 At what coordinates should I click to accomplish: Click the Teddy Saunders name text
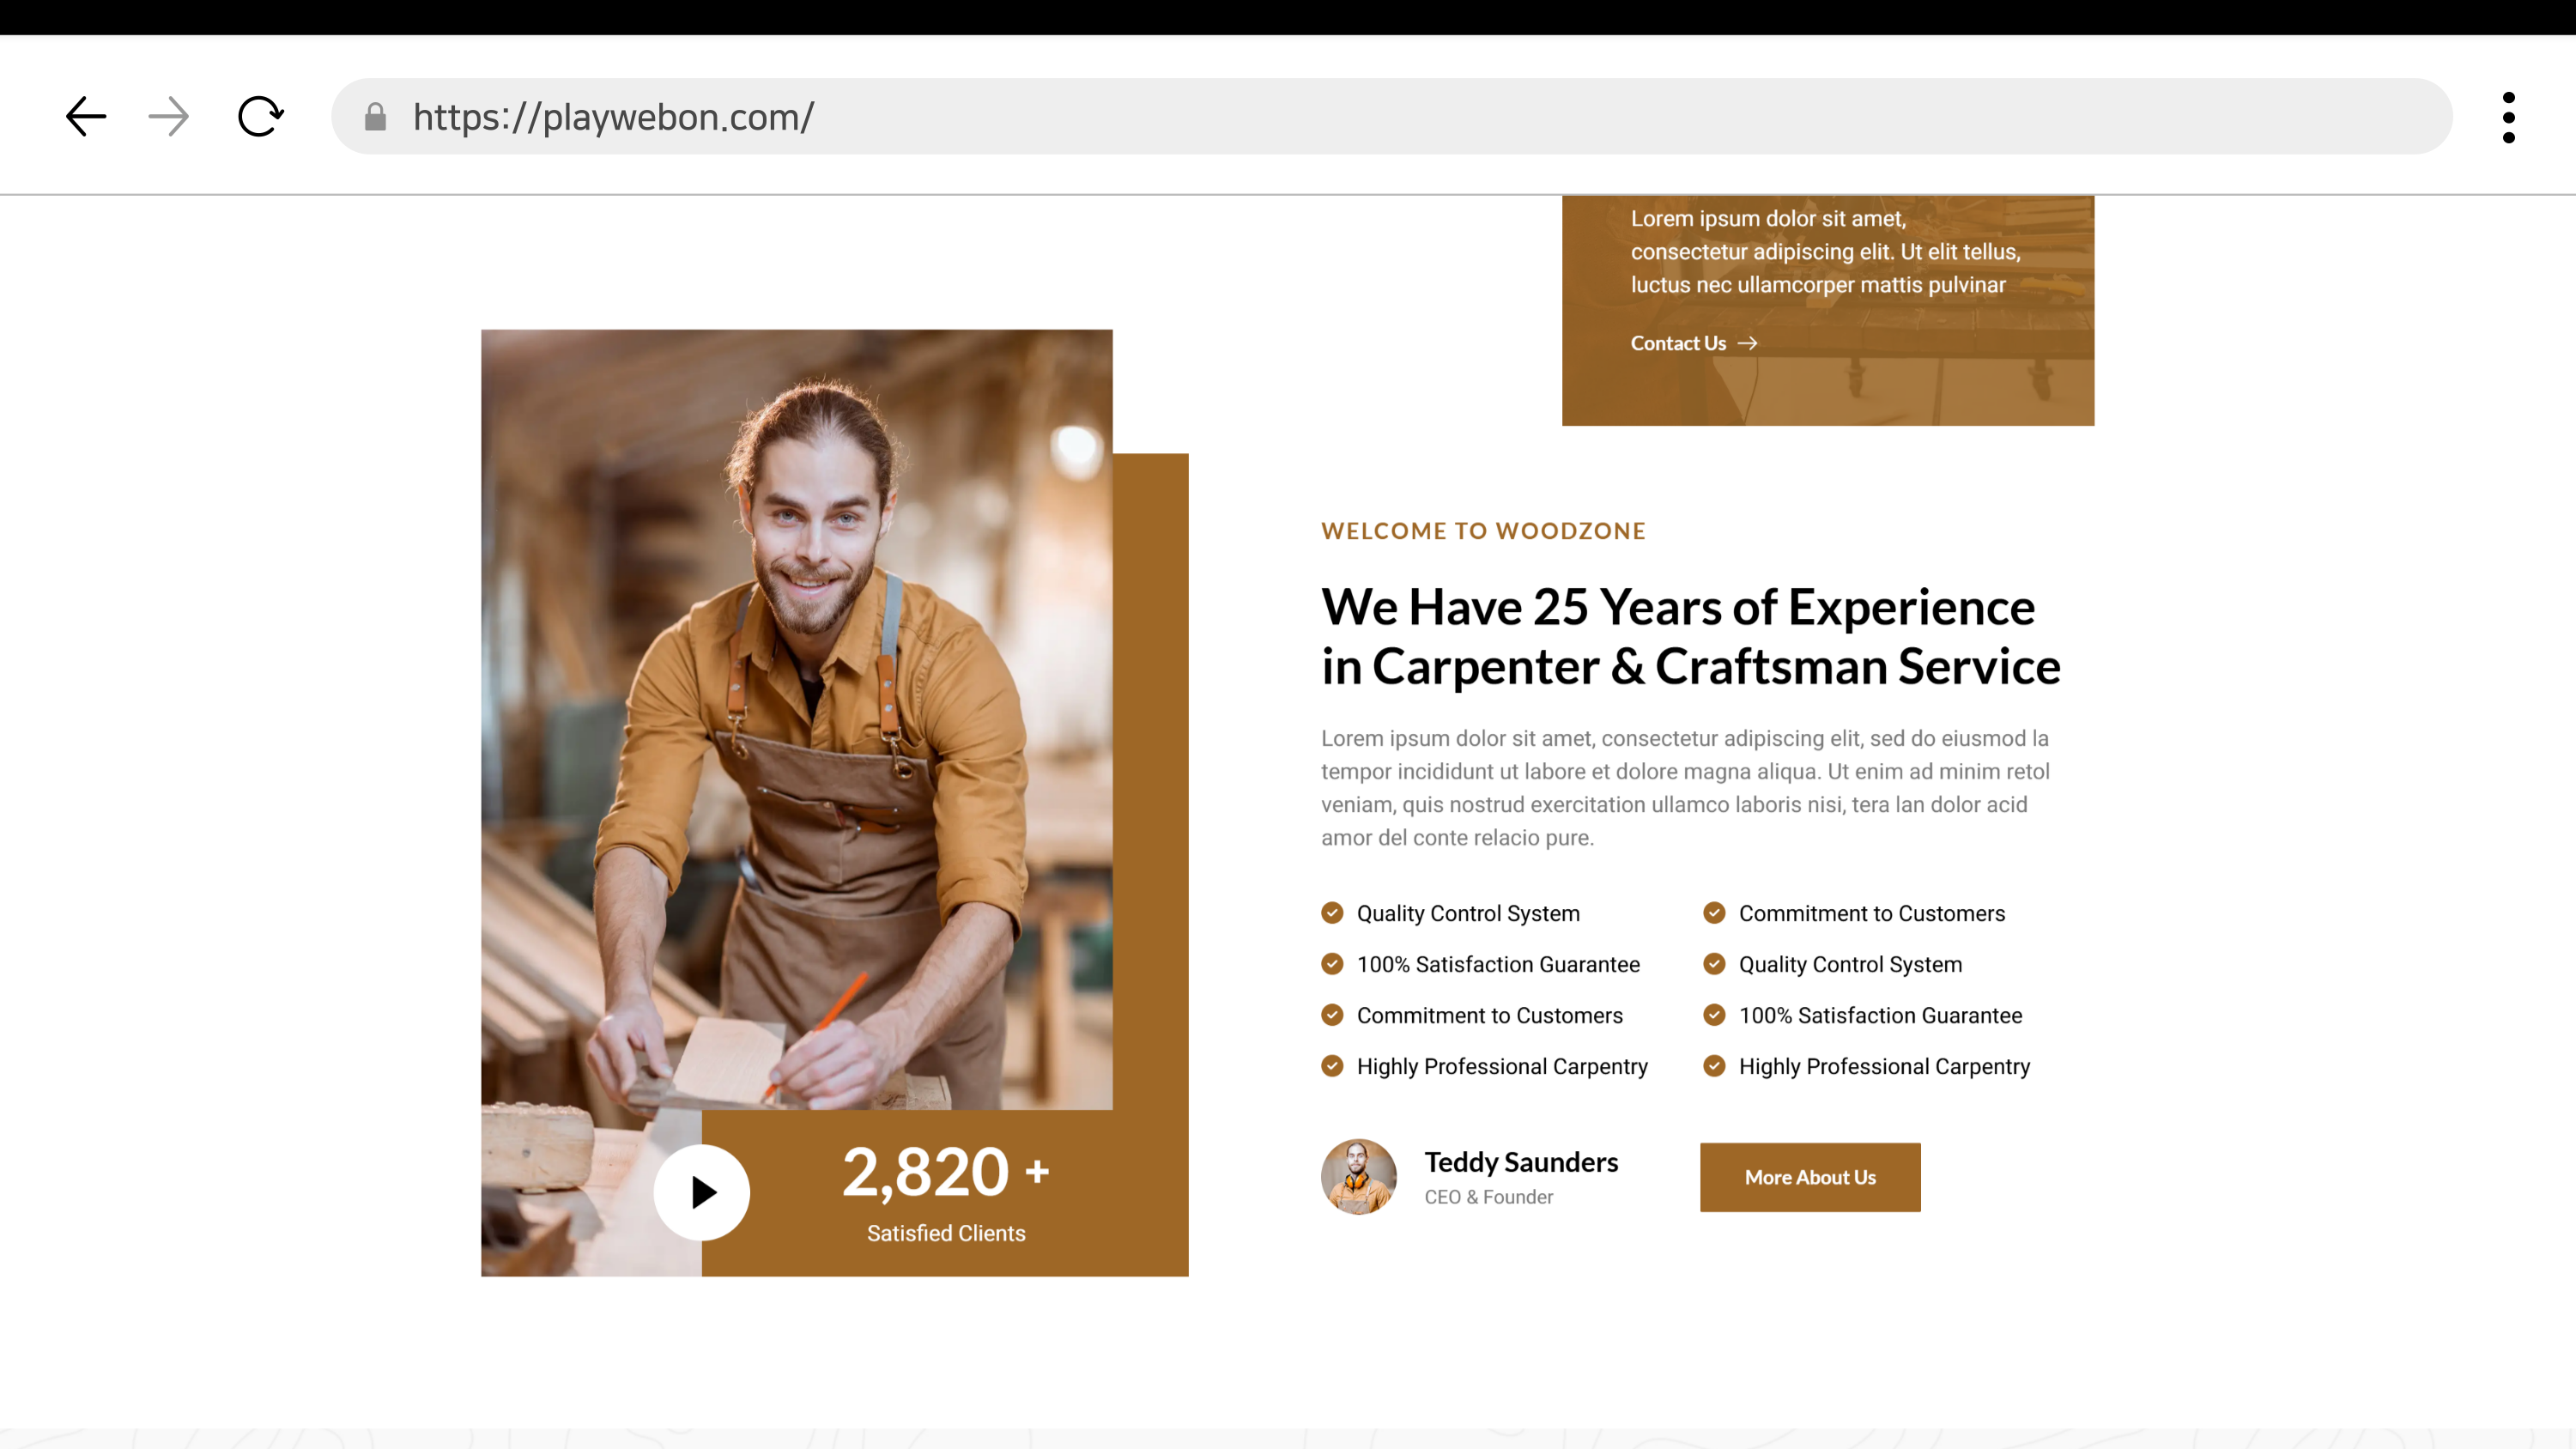(1521, 1162)
